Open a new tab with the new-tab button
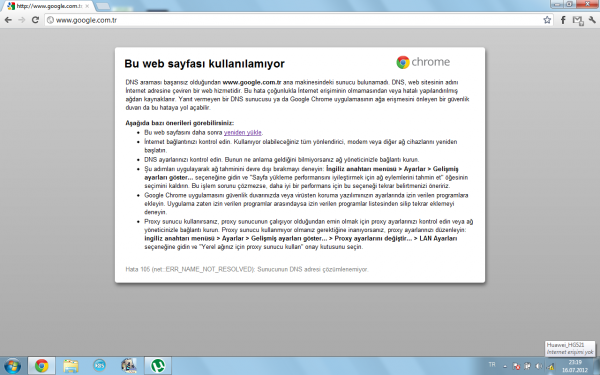Image resolution: width=600 pixels, height=375 pixels. point(103,6)
